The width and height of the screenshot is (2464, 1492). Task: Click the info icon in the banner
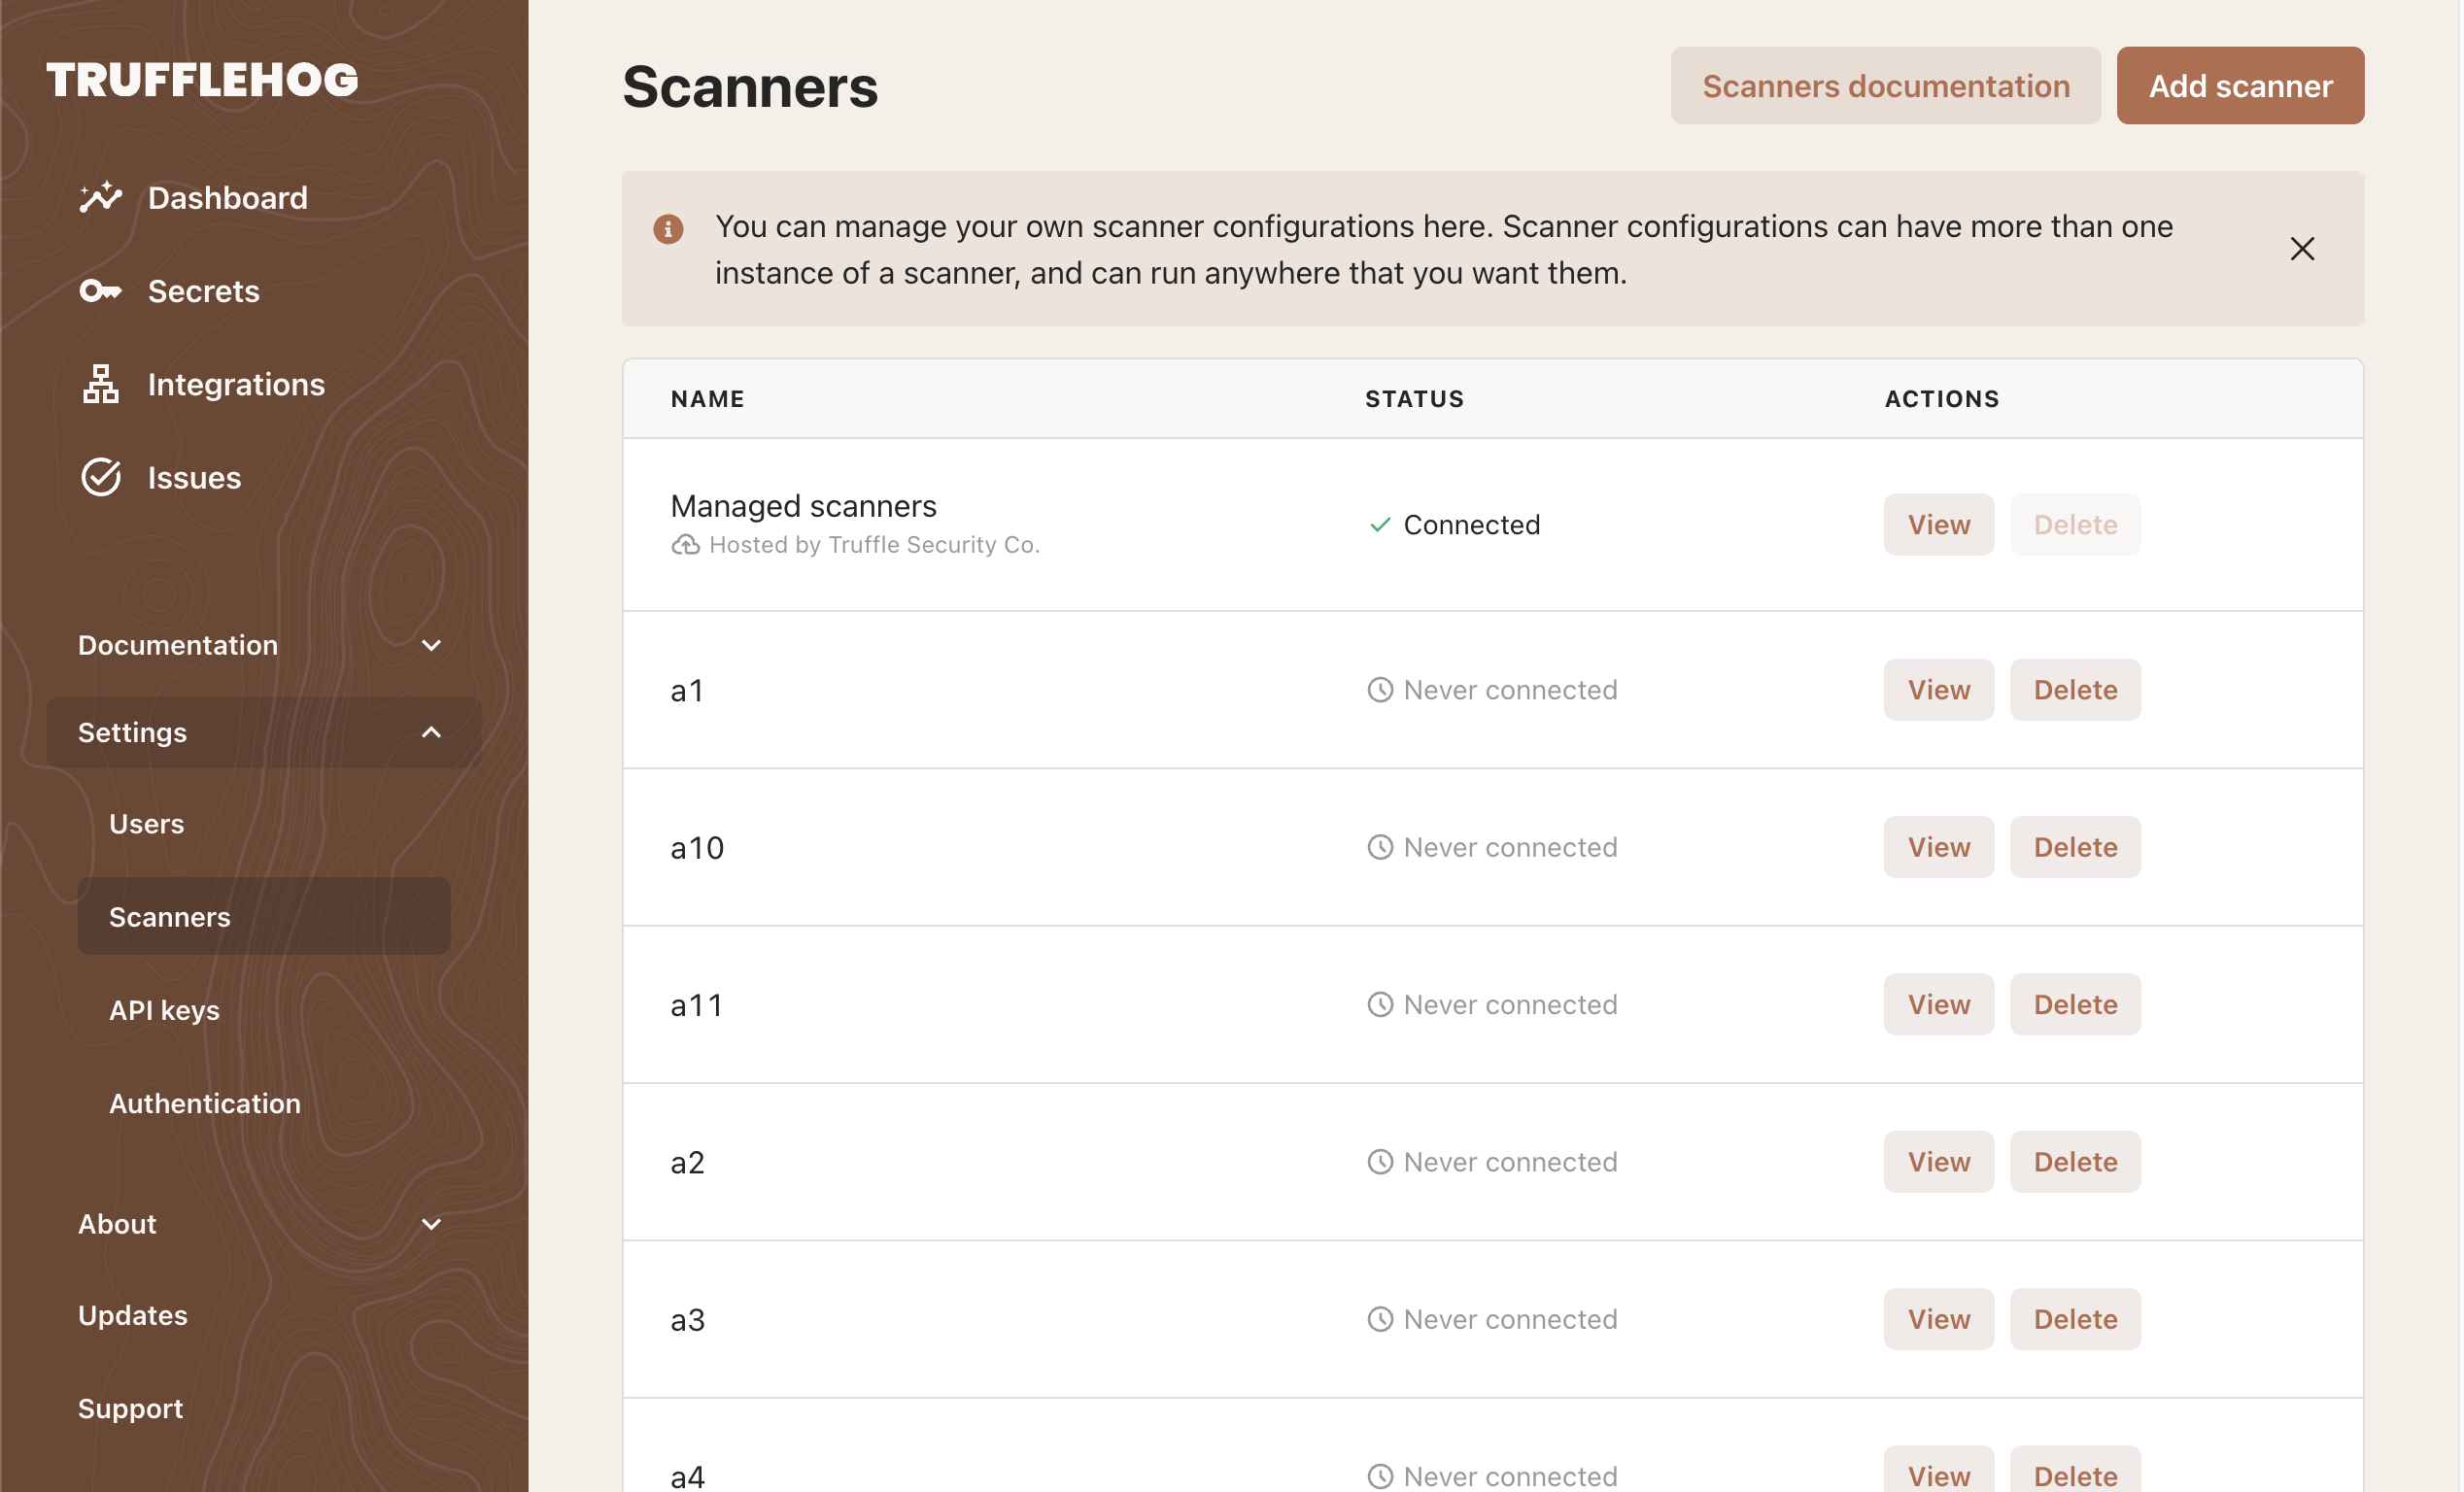click(668, 229)
